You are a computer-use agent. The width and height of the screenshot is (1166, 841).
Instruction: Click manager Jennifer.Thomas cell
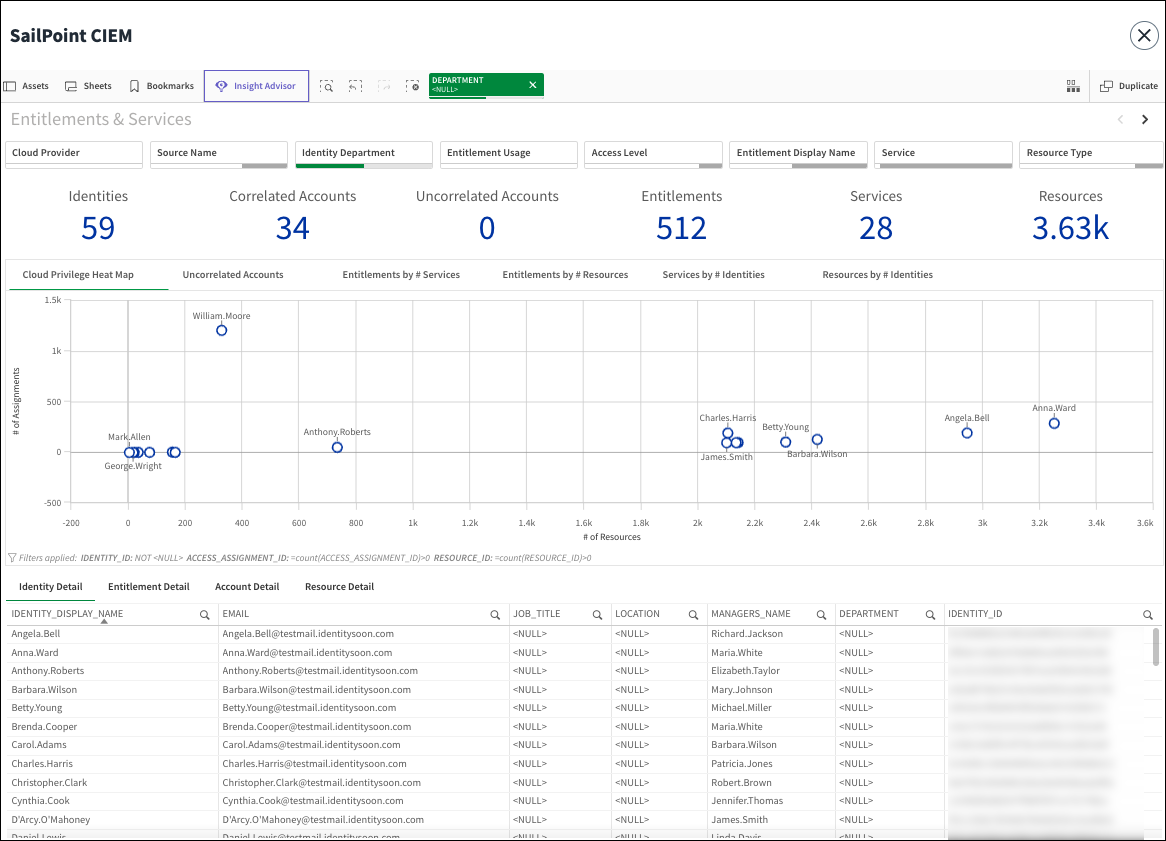[x=771, y=801]
